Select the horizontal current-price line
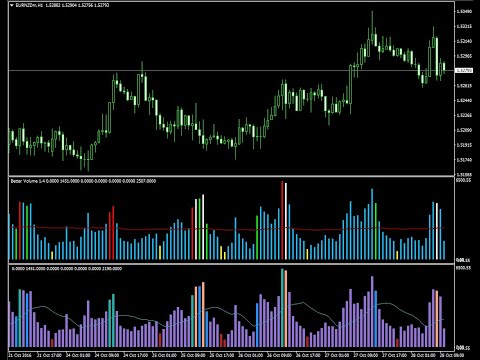This screenshot has width=480, height=360. (x=231, y=70)
